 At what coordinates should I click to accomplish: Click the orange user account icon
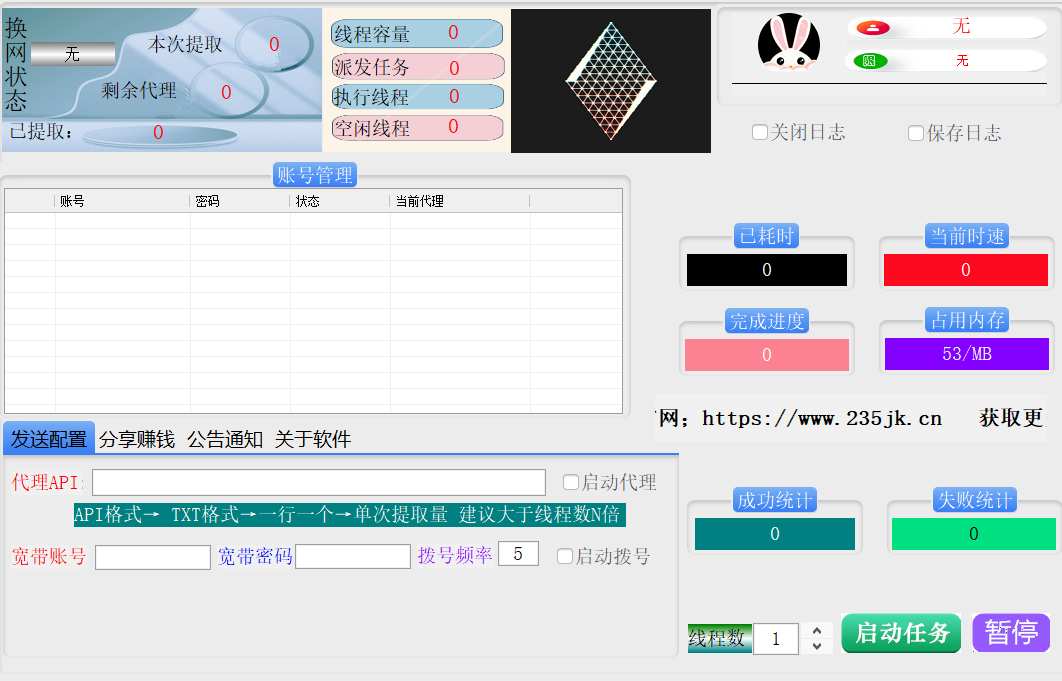[x=872, y=28]
